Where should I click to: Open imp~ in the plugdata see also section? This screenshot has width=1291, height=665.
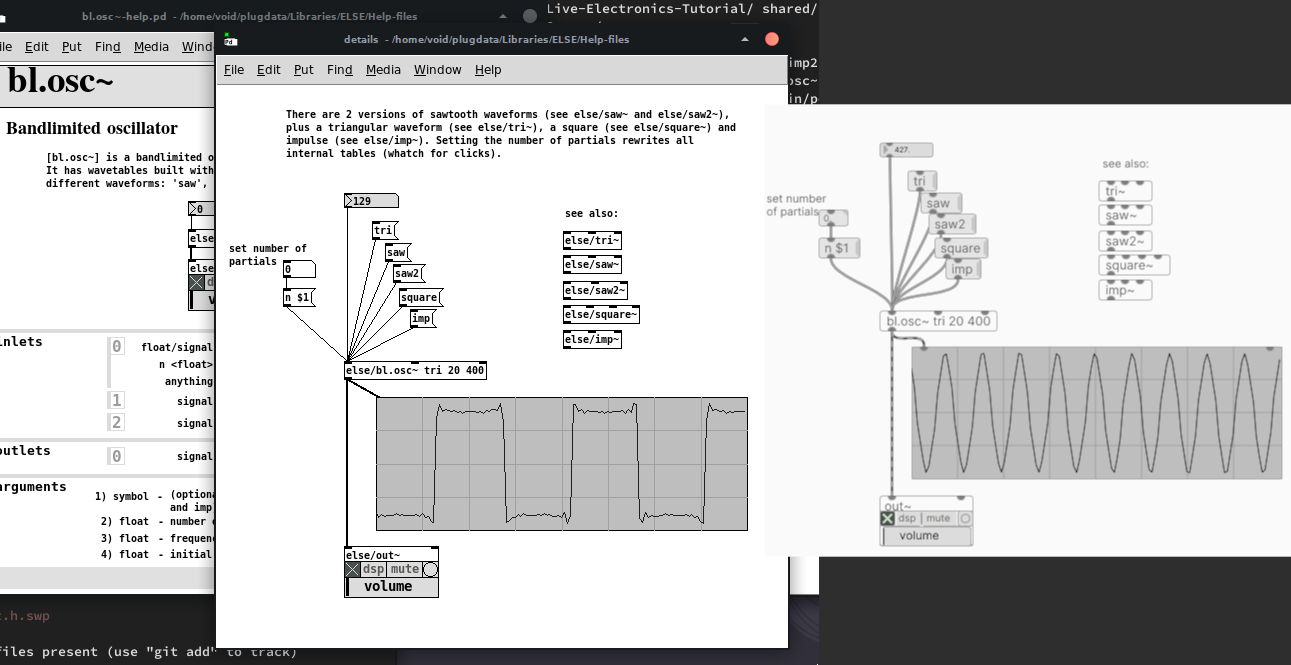click(1124, 288)
